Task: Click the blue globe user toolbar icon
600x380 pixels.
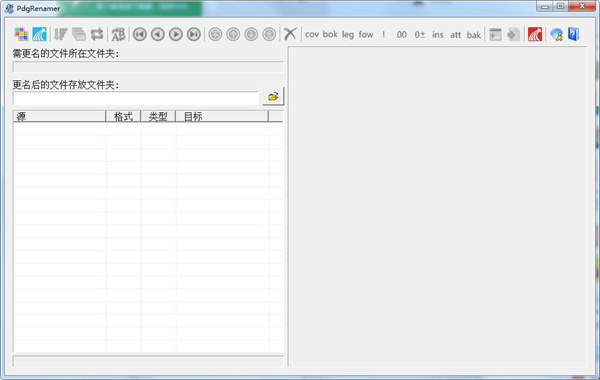Action: point(556,34)
